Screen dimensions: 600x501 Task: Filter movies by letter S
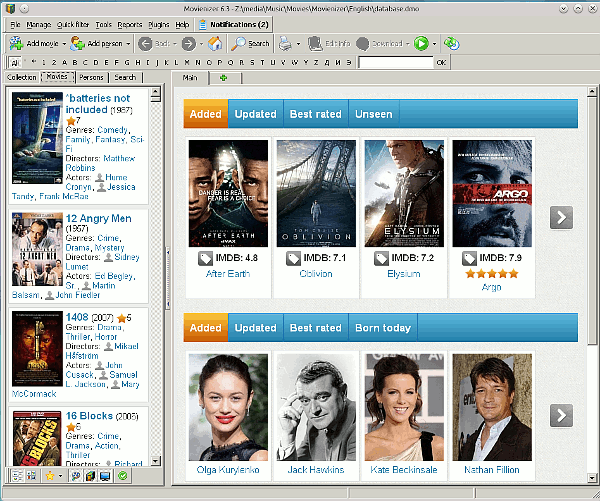coord(252,62)
